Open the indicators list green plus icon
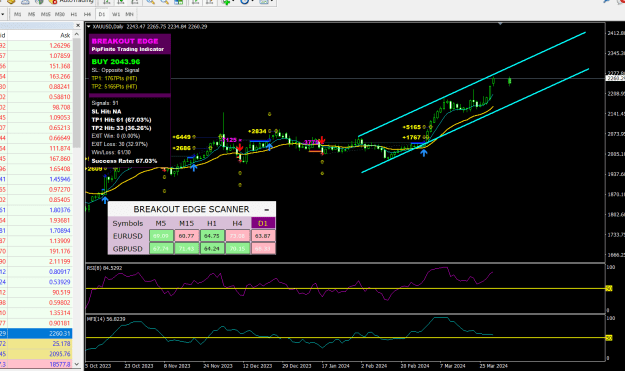 (227, 2)
